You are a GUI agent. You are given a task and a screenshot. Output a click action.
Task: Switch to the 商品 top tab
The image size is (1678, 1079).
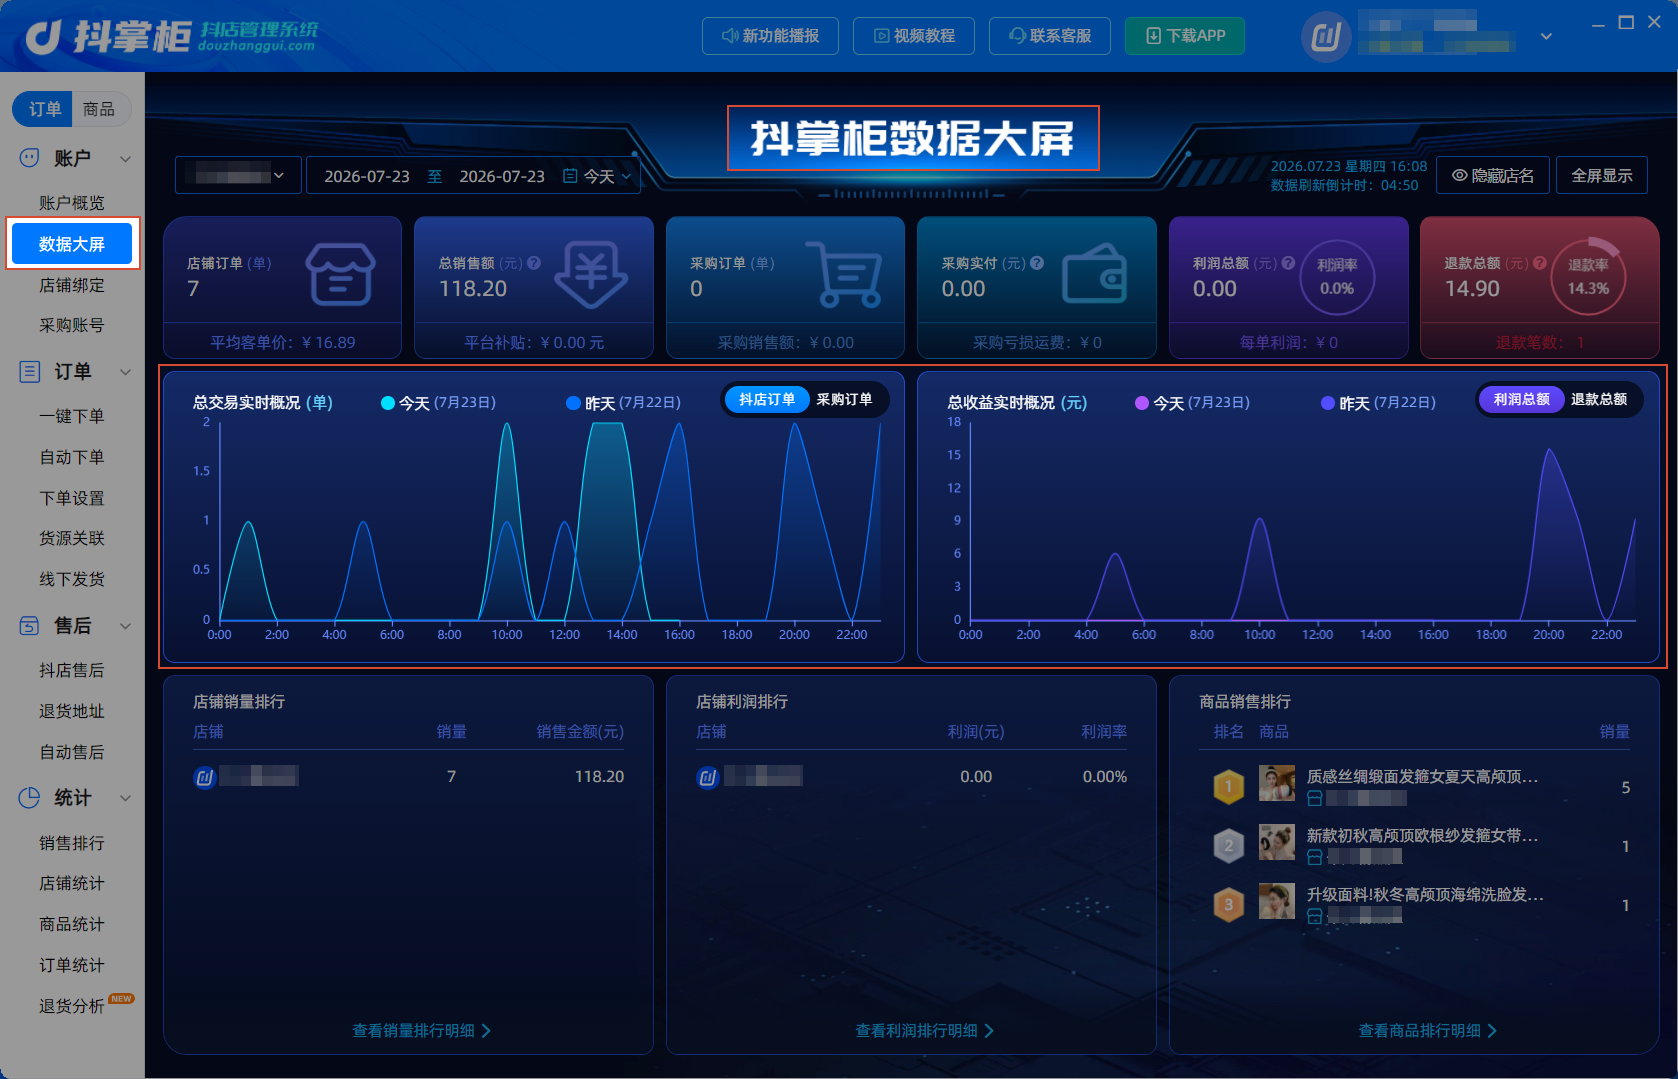click(x=99, y=109)
